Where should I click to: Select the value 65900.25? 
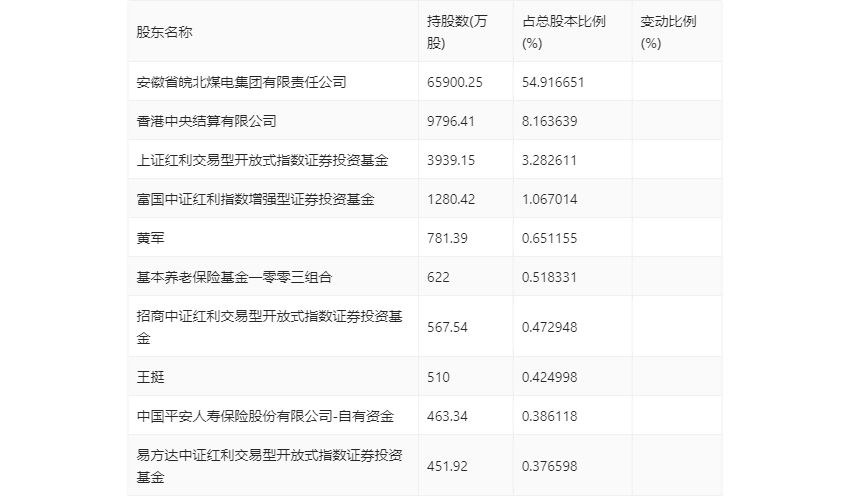coord(455,82)
